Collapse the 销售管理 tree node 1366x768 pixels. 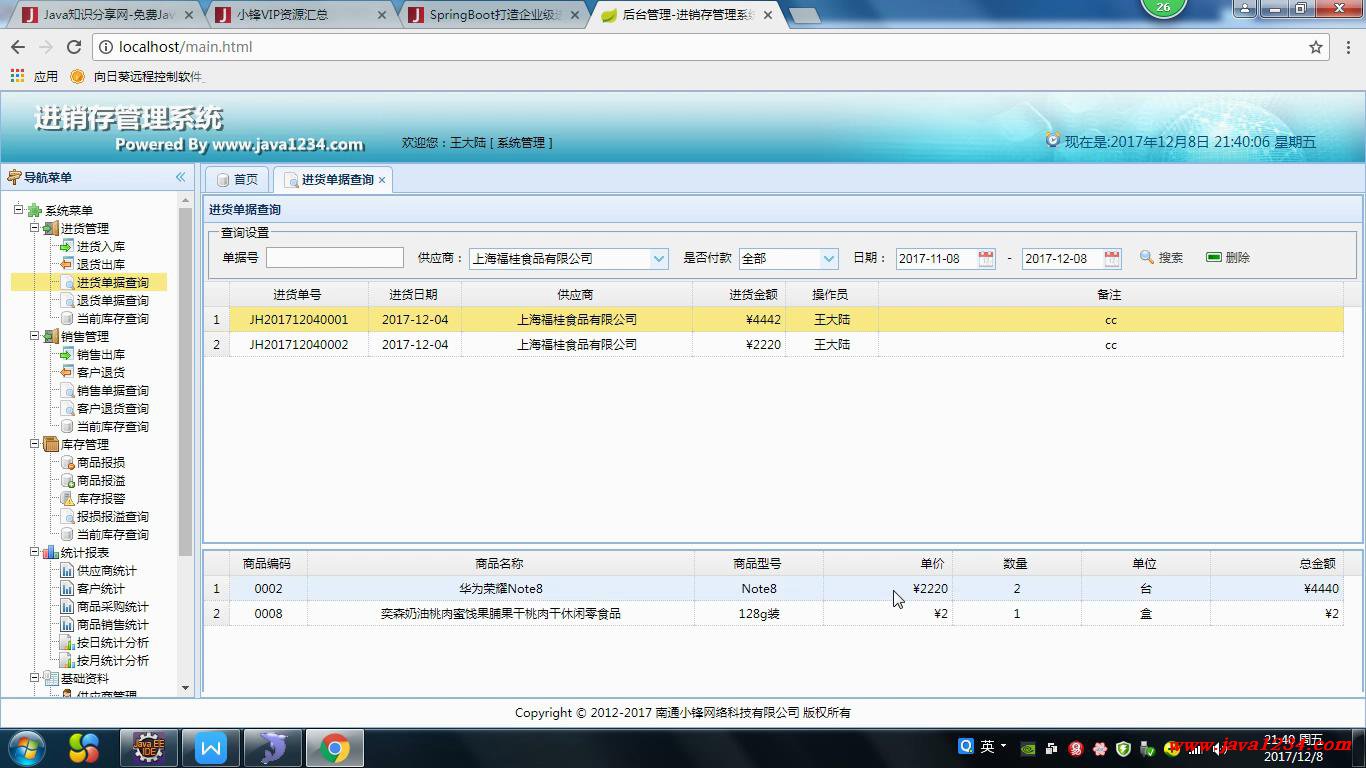(34, 336)
